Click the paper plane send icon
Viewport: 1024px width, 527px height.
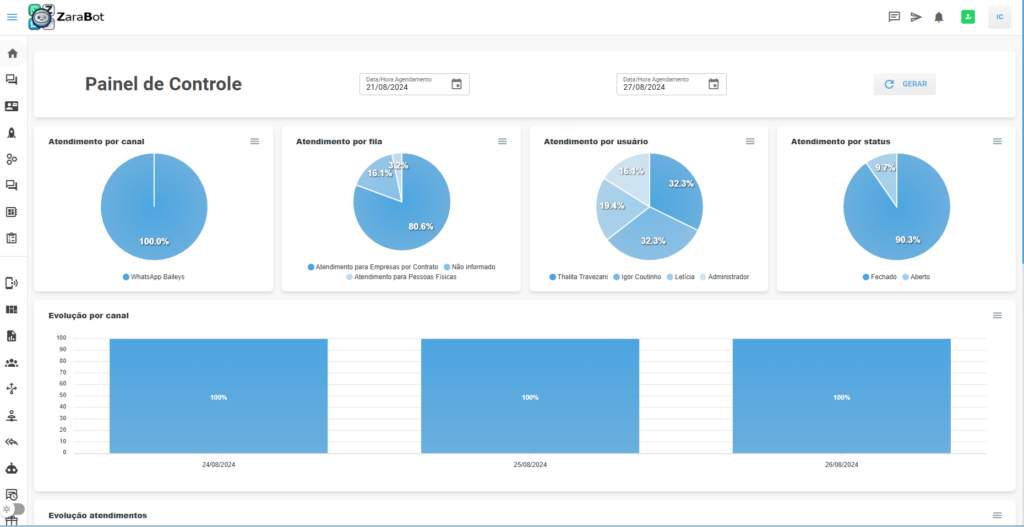tap(916, 17)
